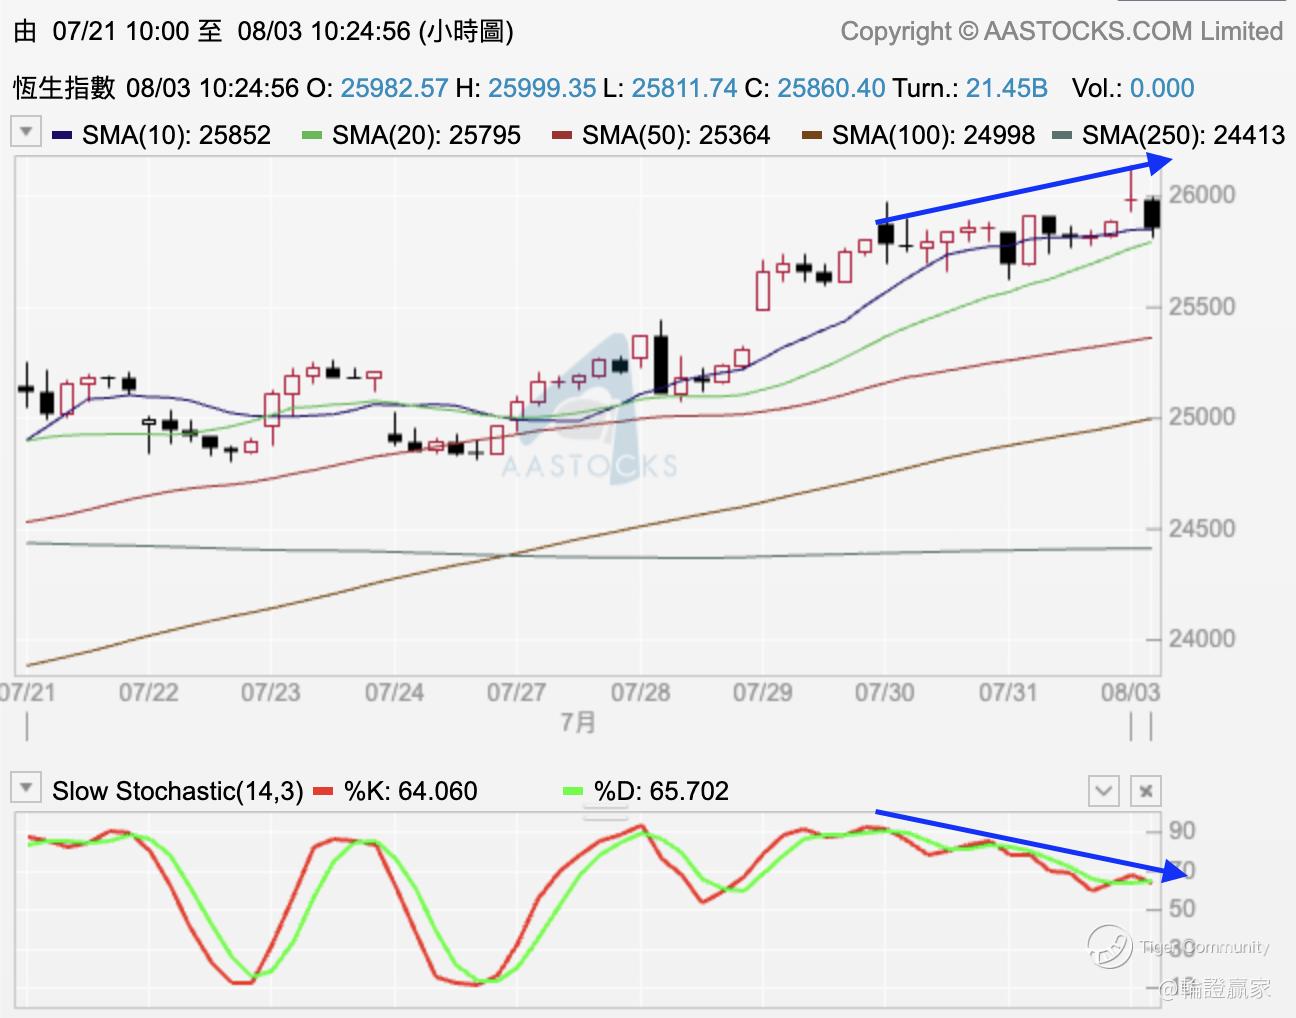Click the 07/31 date axis label

[1008, 692]
